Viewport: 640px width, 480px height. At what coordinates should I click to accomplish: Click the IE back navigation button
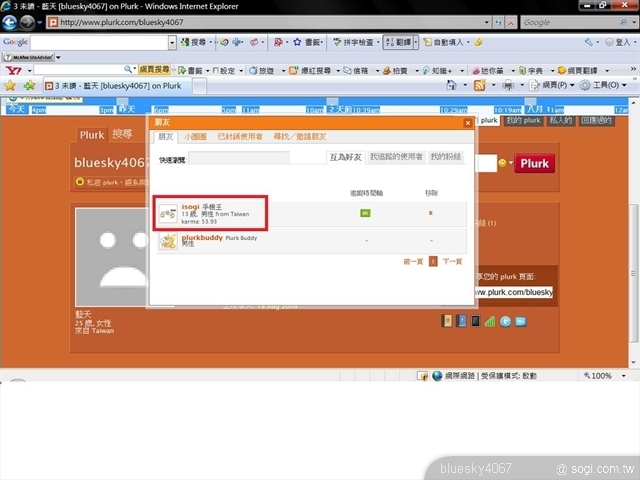tap(11, 22)
